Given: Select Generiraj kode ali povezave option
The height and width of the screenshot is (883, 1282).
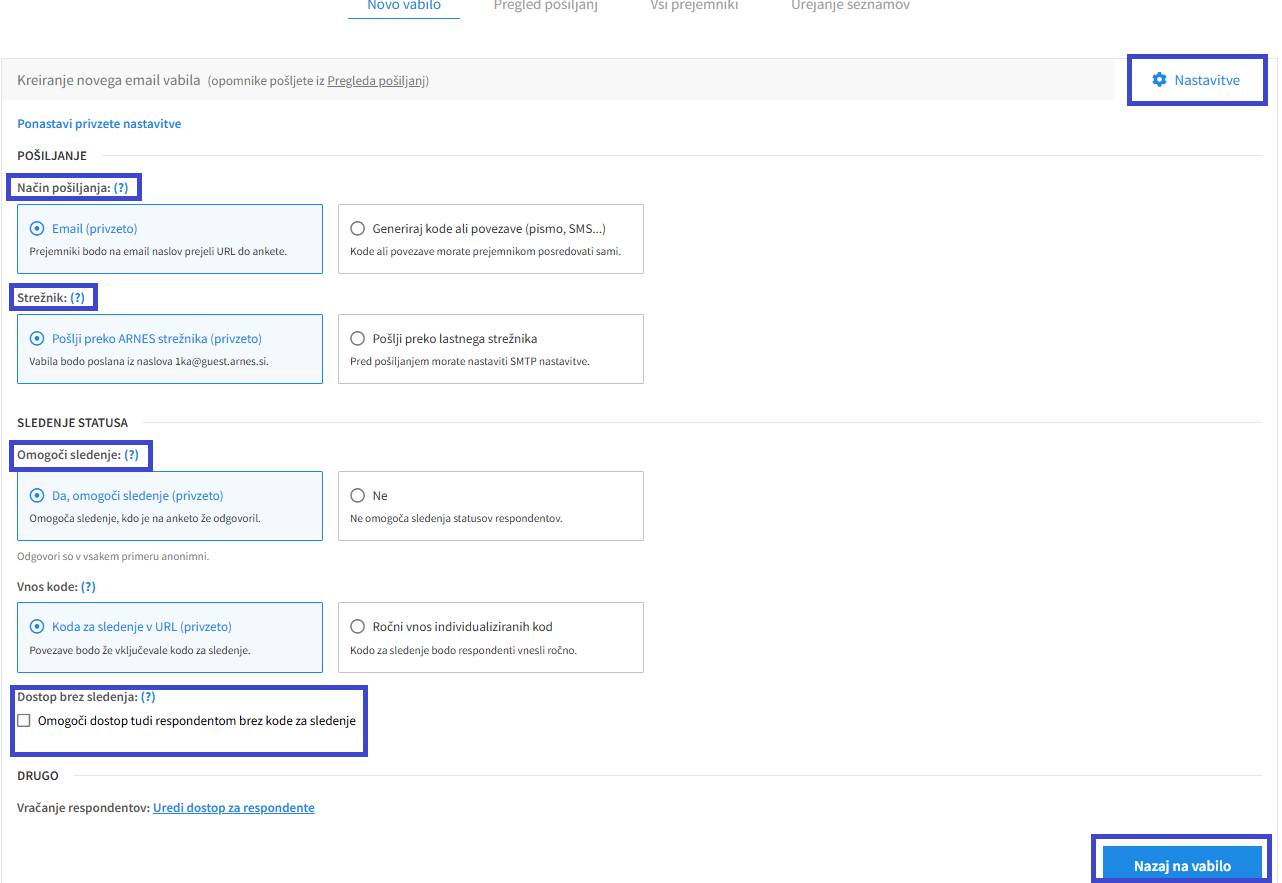Looking at the screenshot, I should tap(491, 239).
